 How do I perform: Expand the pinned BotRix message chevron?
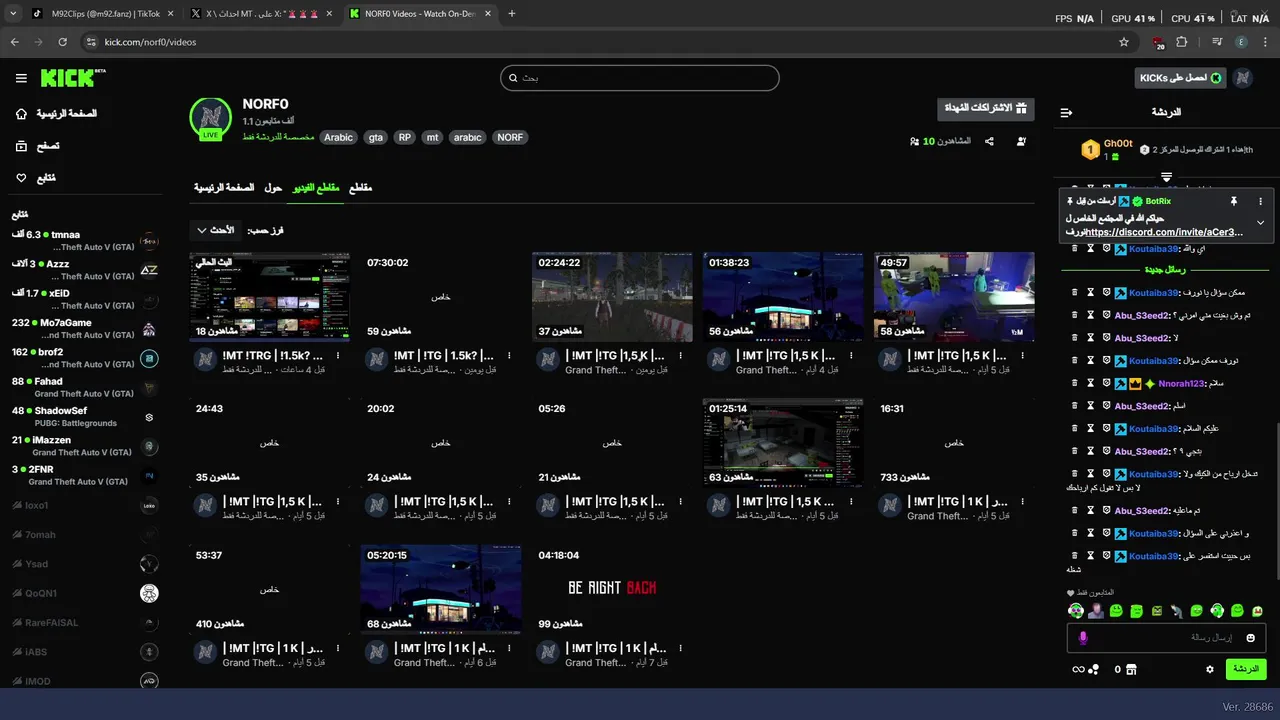point(1260,222)
